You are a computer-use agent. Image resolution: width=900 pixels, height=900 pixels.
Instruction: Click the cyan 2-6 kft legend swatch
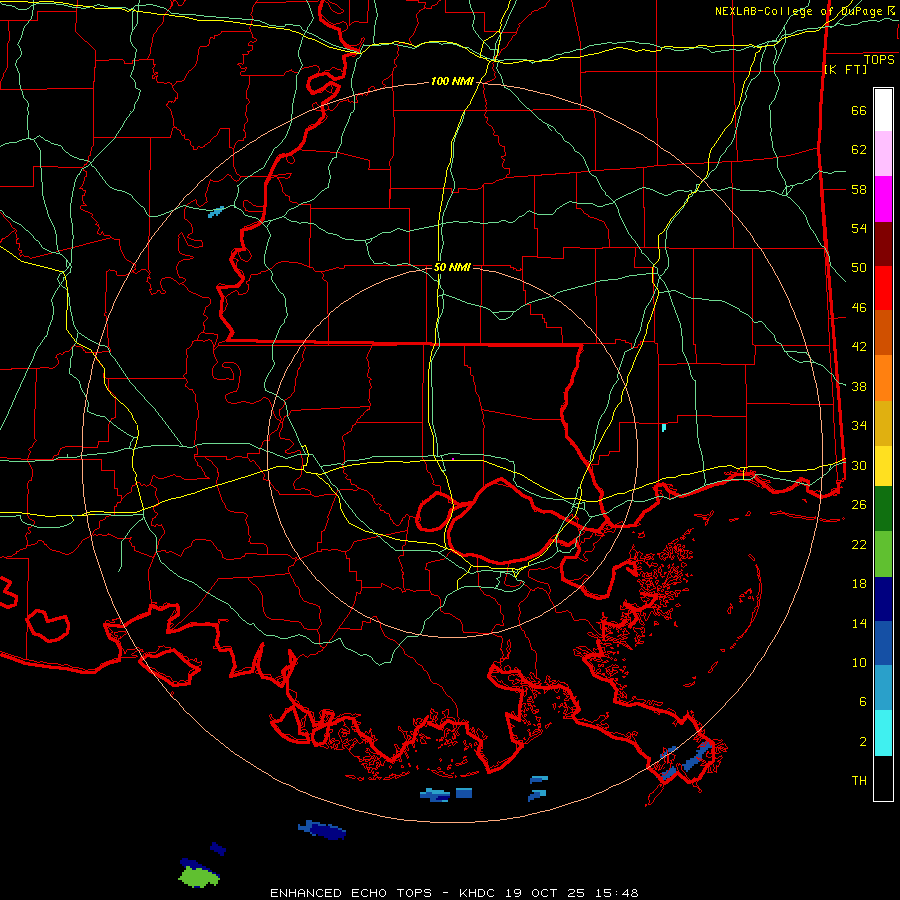point(883,733)
